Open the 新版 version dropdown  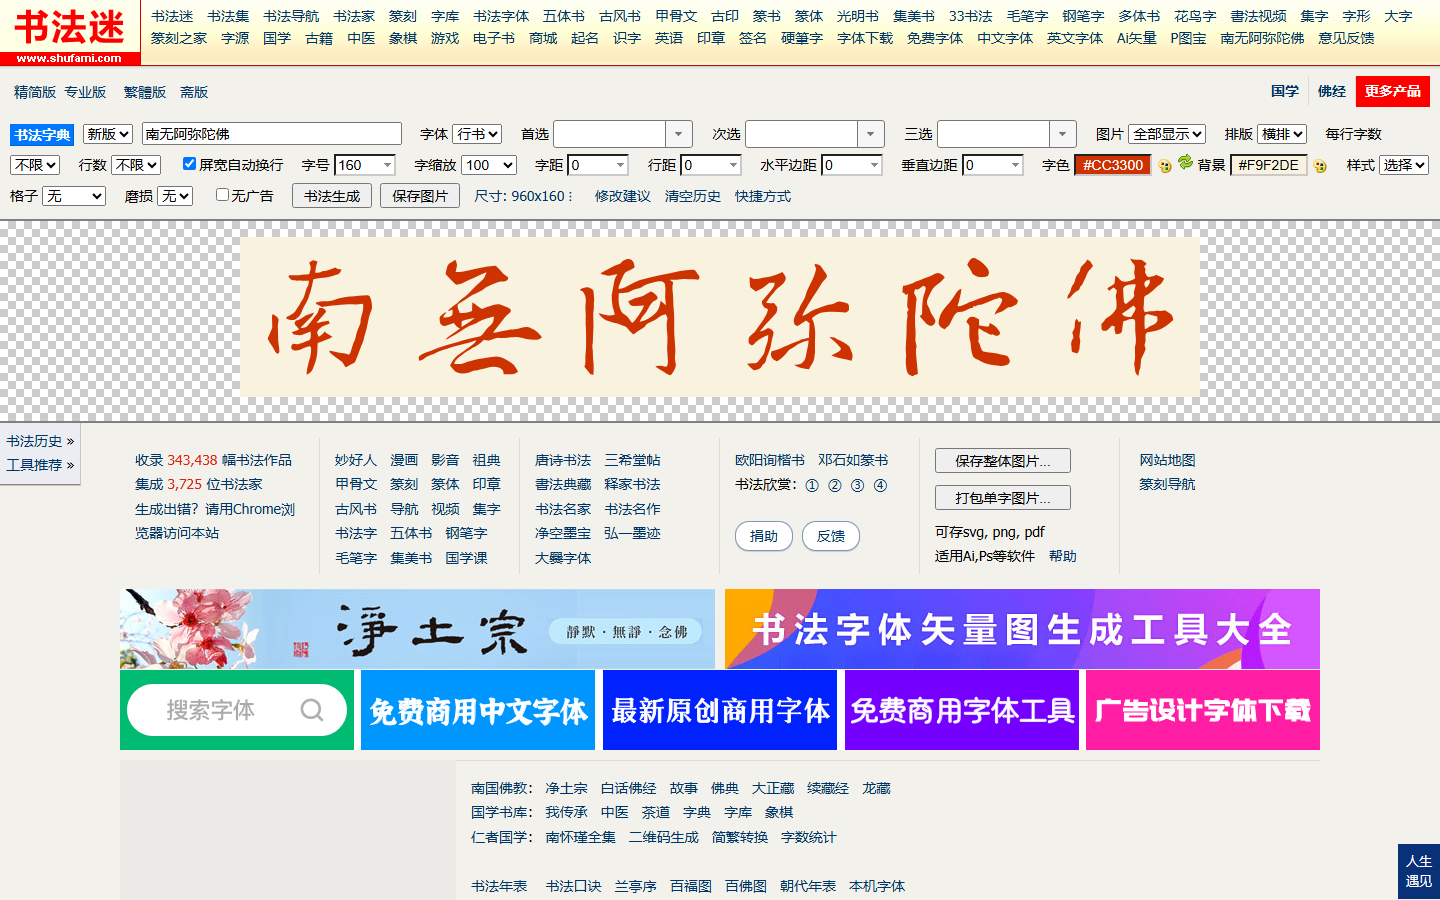[108, 134]
